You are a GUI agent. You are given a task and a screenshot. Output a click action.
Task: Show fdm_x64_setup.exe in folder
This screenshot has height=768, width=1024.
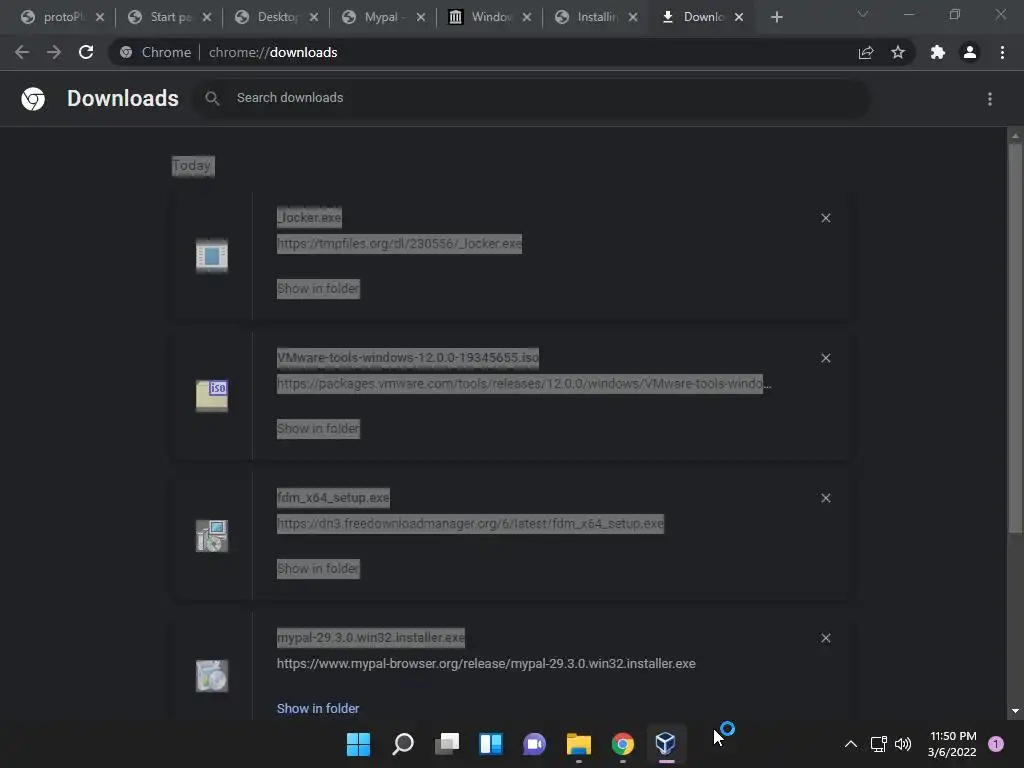318,569
